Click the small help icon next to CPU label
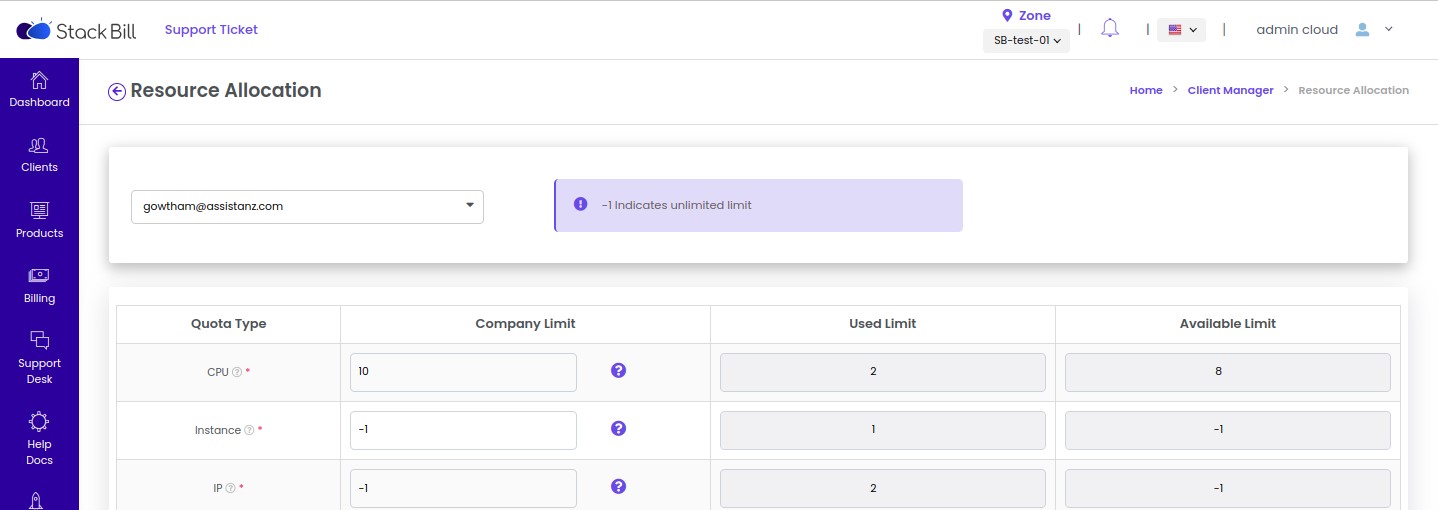This screenshot has width=1438, height=510. [237, 372]
